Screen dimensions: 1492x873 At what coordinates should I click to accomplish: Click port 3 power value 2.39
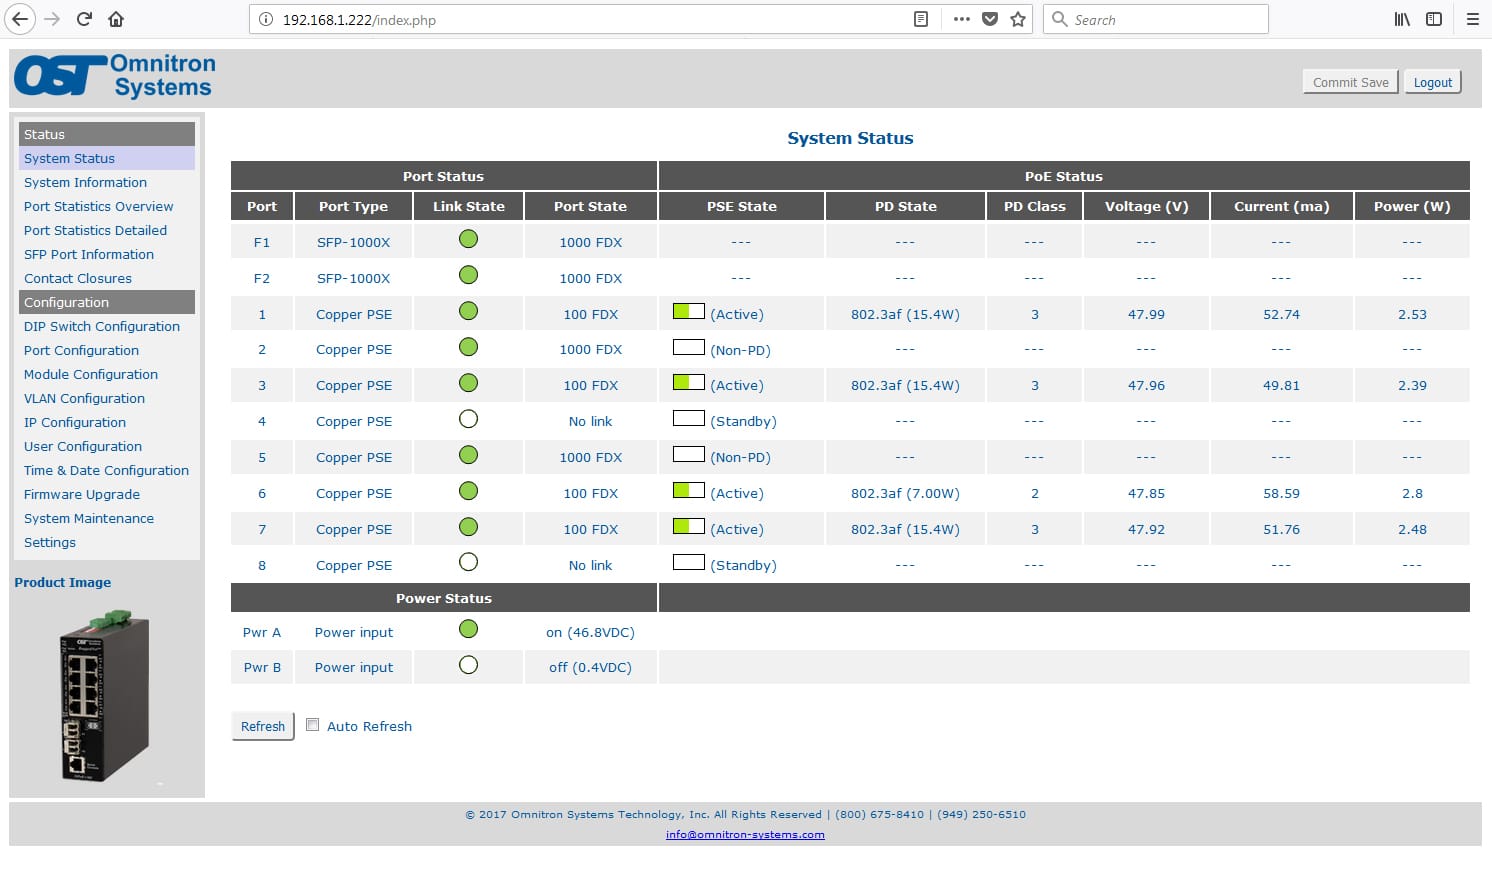[x=1412, y=385]
